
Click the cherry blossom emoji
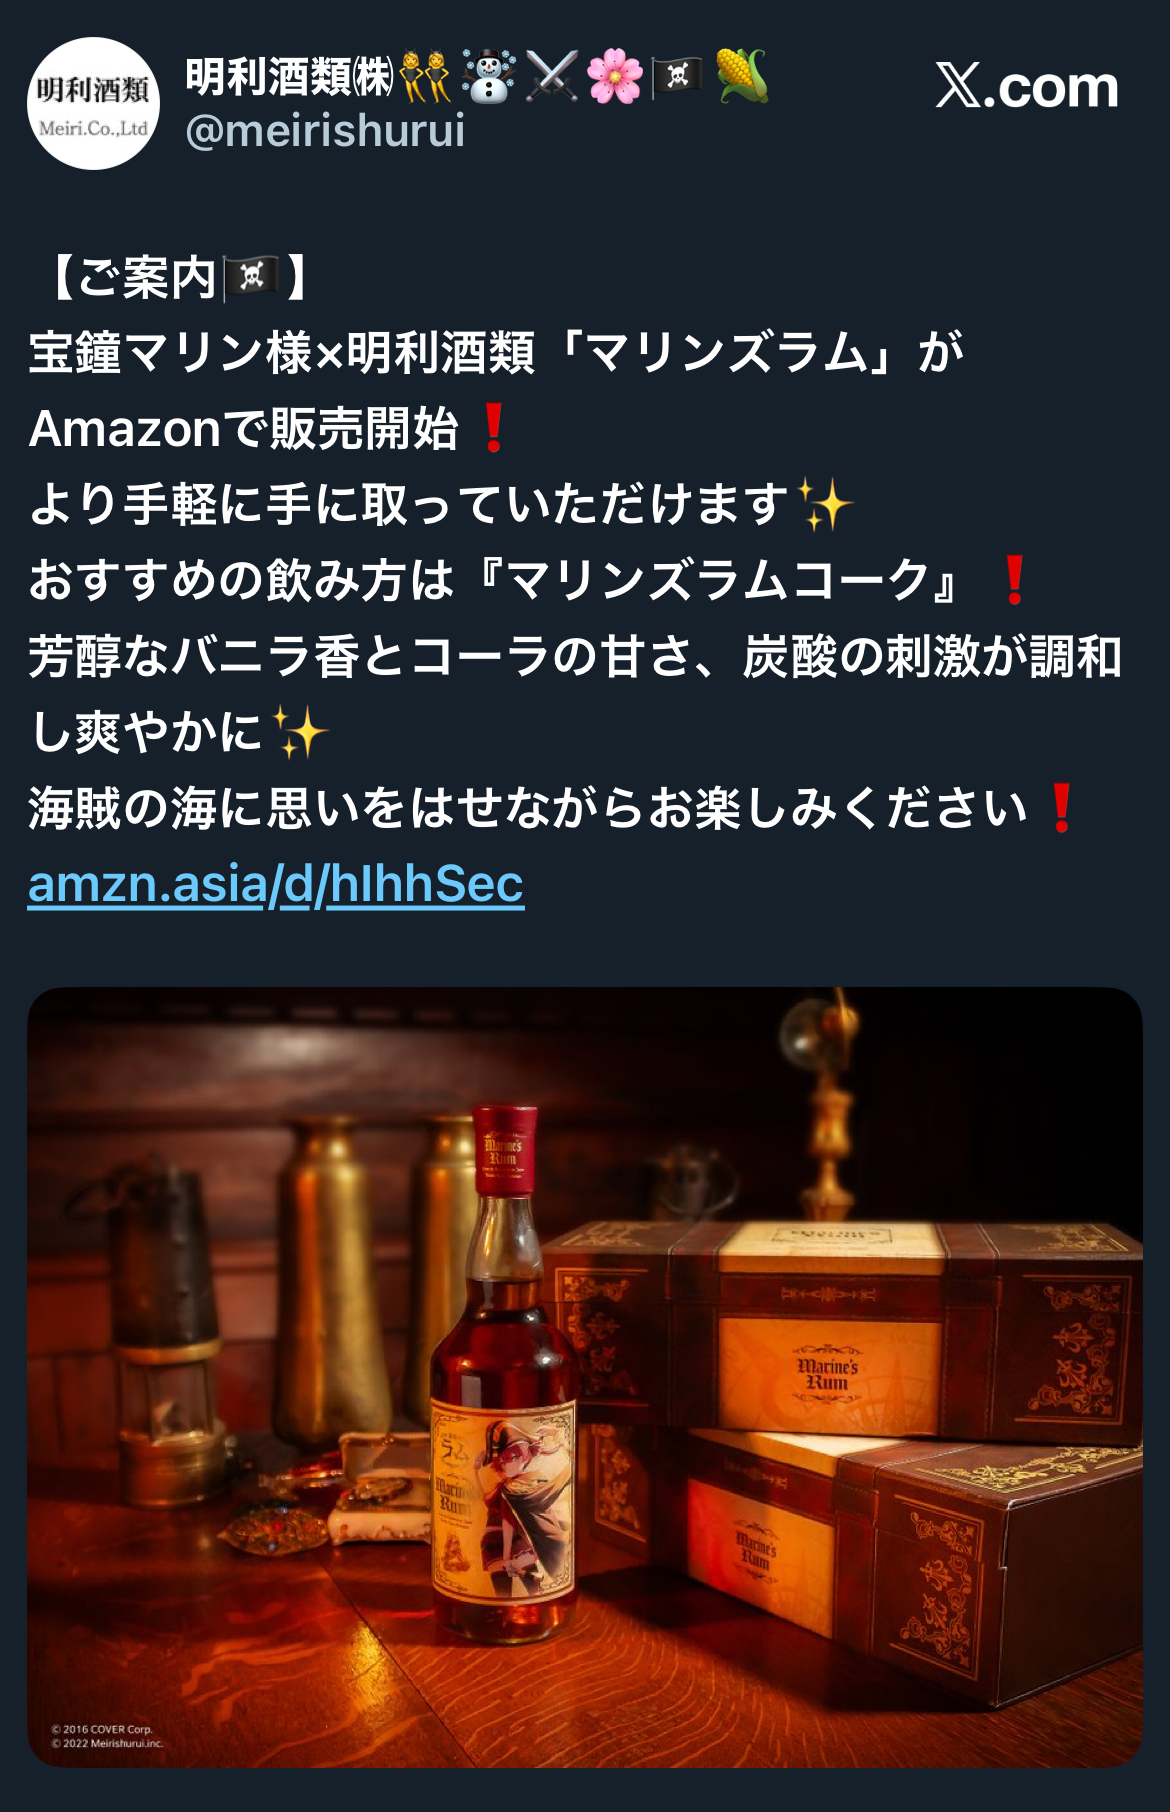tap(614, 77)
